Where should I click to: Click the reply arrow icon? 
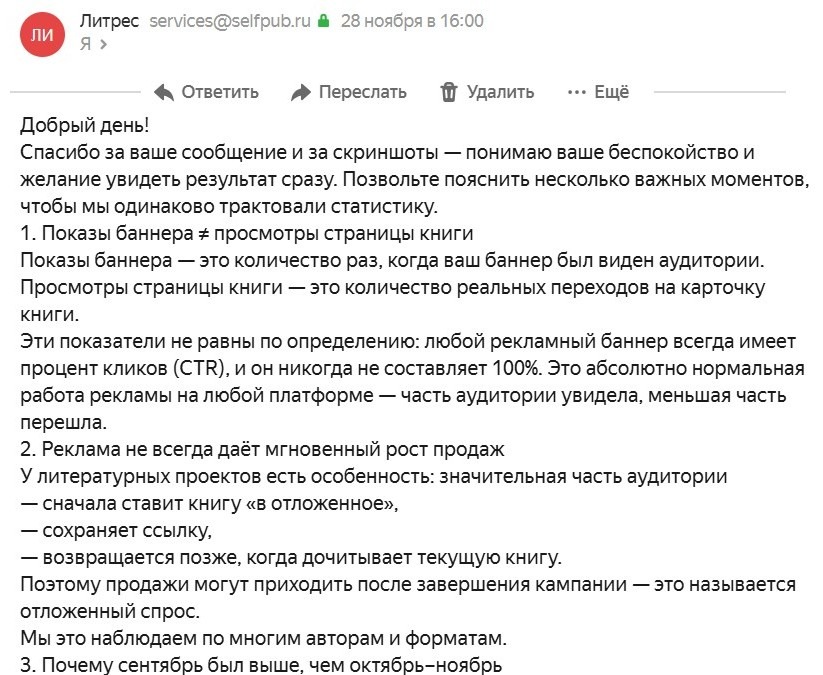click(165, 92)
